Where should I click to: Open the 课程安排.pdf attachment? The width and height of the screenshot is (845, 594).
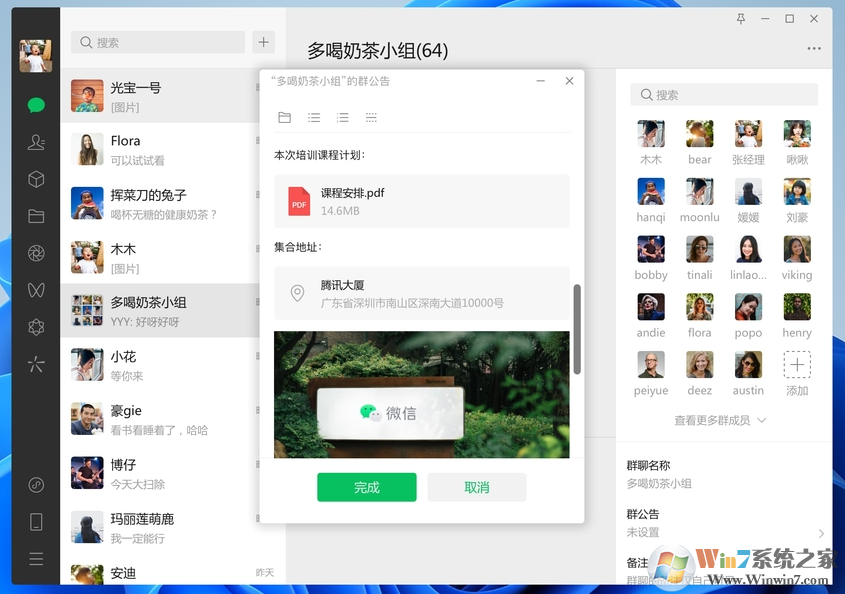[421, 201]
